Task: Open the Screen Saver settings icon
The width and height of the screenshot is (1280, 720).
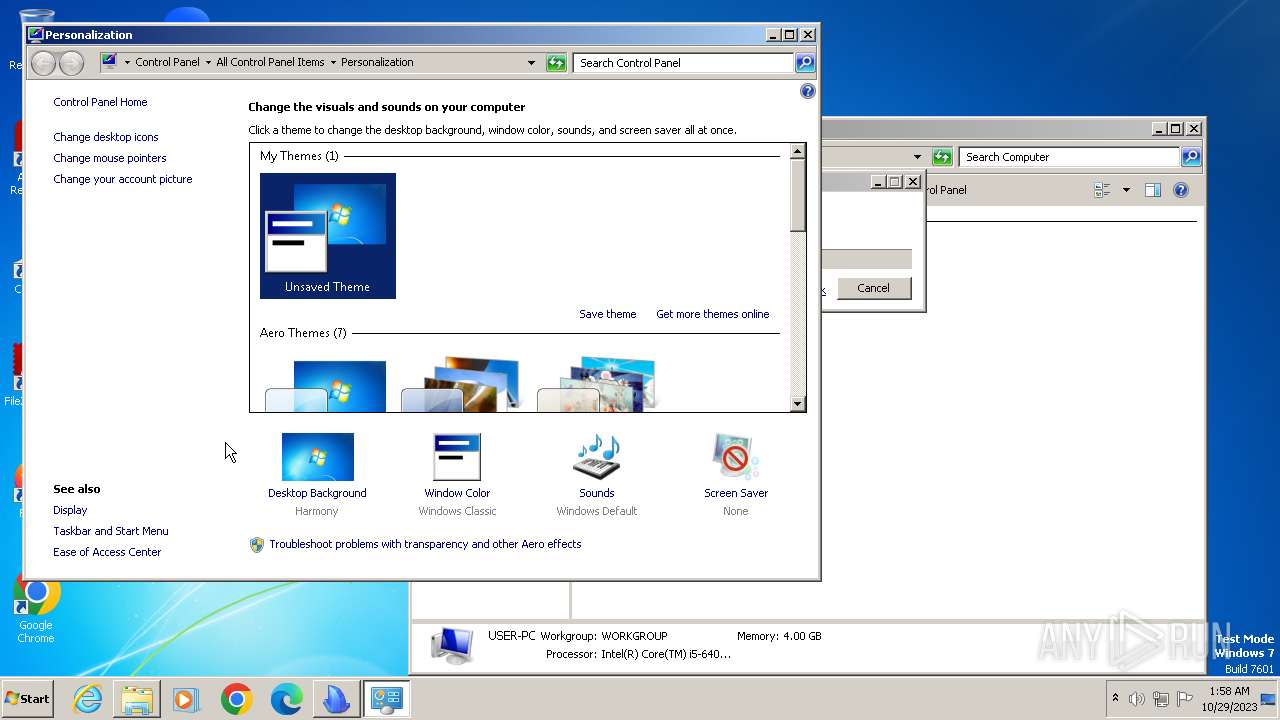Action: (x=736, y=457)
